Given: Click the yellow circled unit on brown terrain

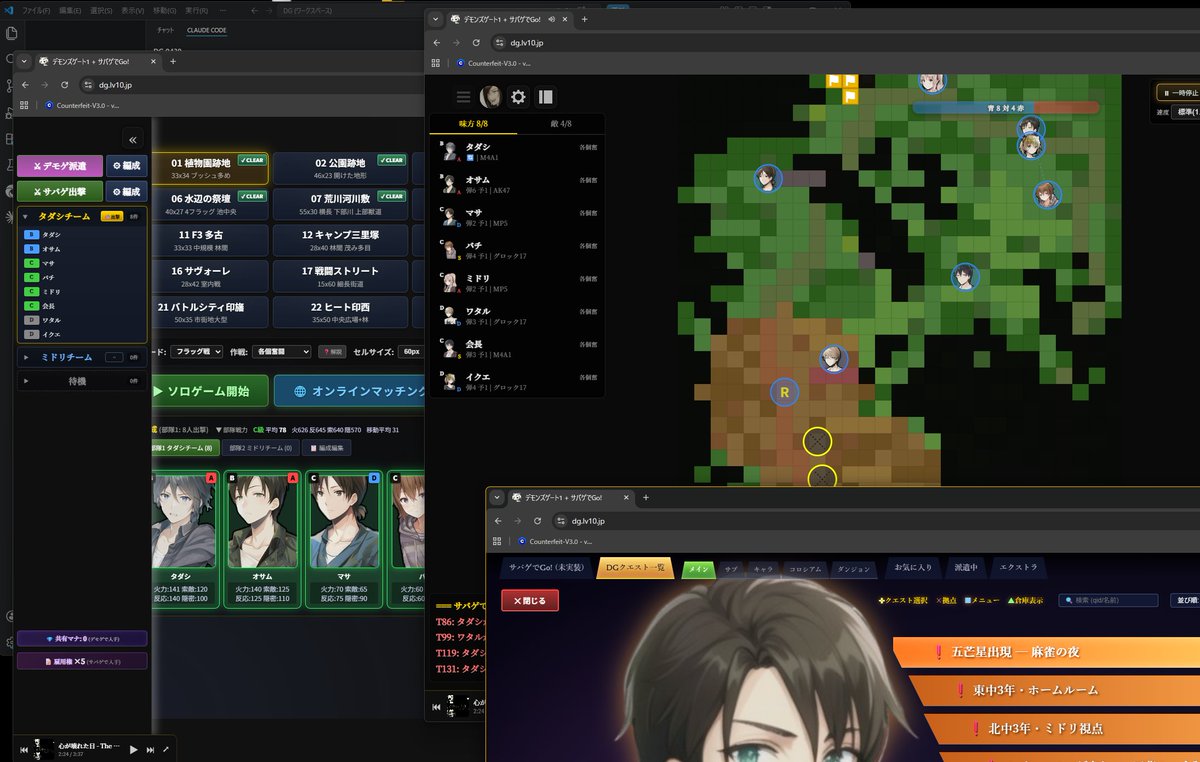Looking at the screenshot, I should click(x=818, y=441).
